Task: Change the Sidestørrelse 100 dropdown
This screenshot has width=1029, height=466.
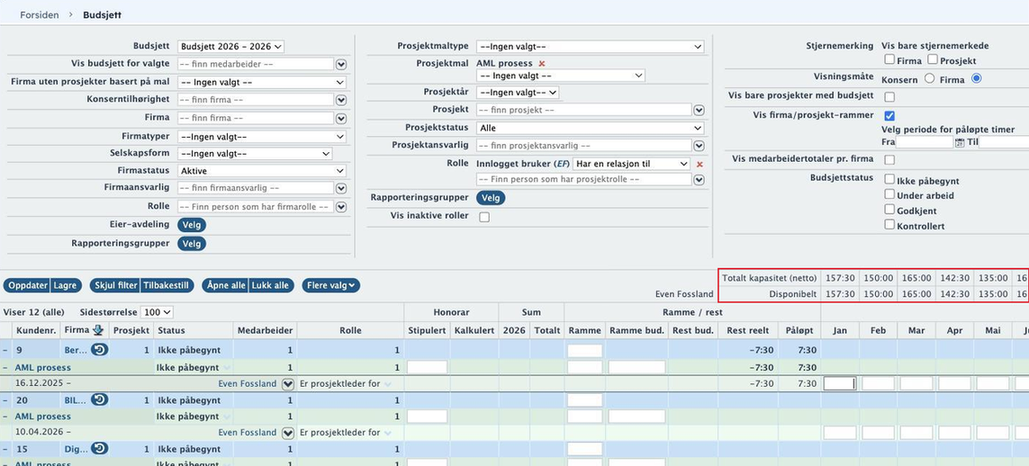Action: pyautogui.click(x=157, y=312)
